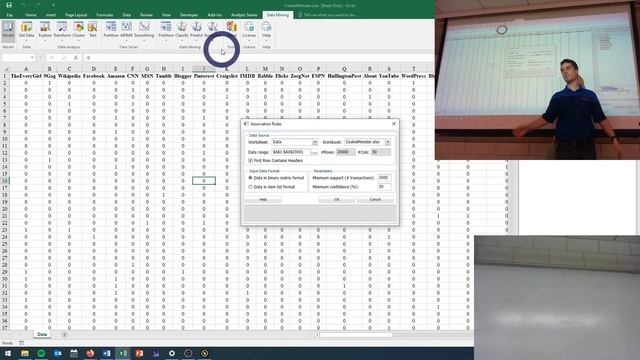Click the Data range selector button
Image resolution: width=640 pixels, height=360 pixels.
click(314, 152)
